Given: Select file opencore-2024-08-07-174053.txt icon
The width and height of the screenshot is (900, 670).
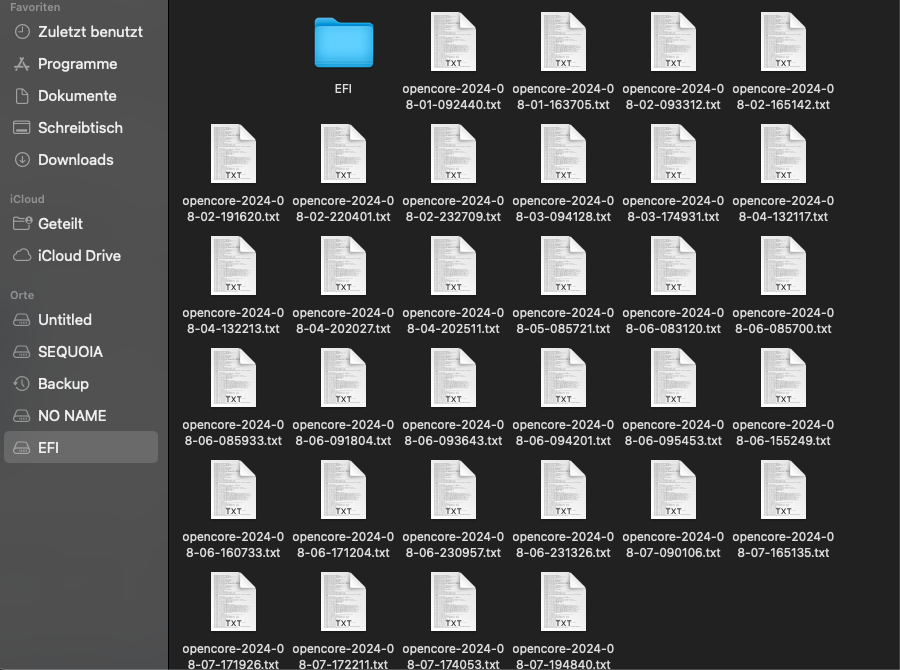Looking at the screenshot, I should tap(453, 601).
